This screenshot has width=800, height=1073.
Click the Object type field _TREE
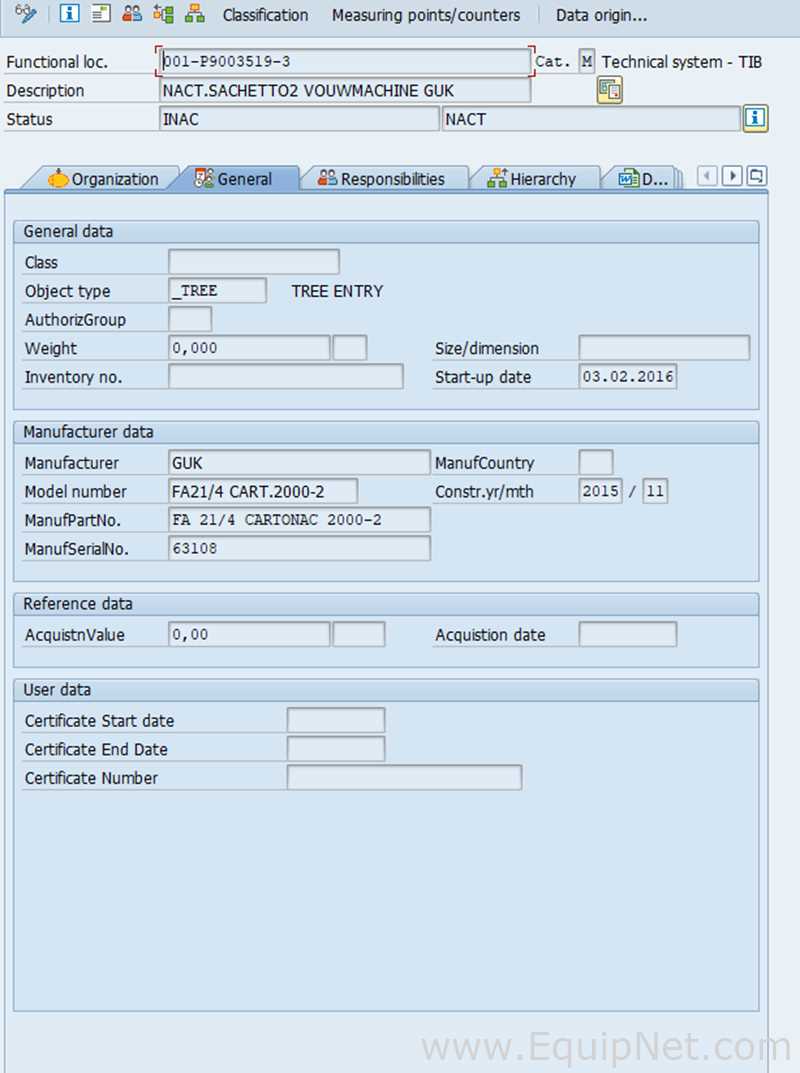[x=218, y=290]
